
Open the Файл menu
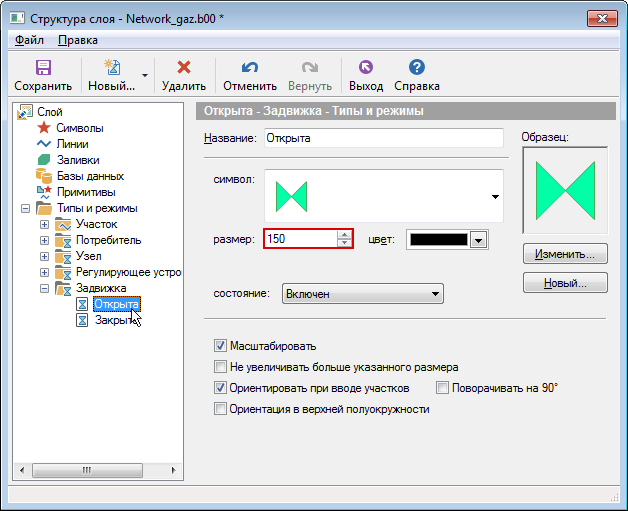pyautogui.click(x=29, y=40)
